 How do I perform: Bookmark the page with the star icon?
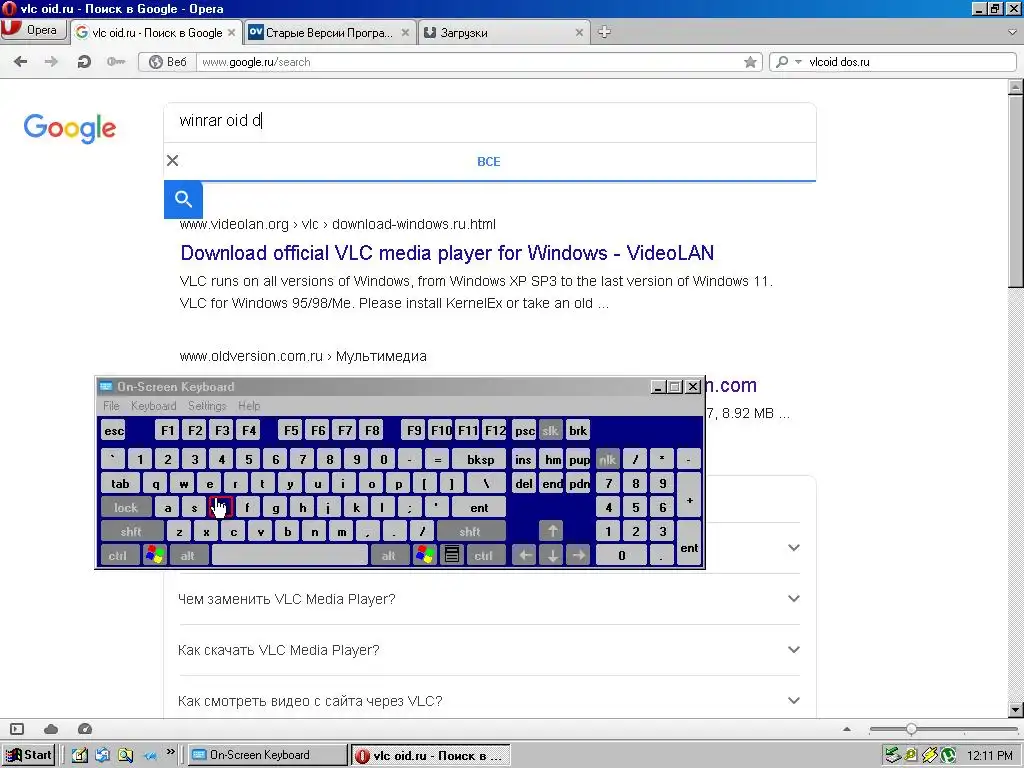tap(750, 62)
